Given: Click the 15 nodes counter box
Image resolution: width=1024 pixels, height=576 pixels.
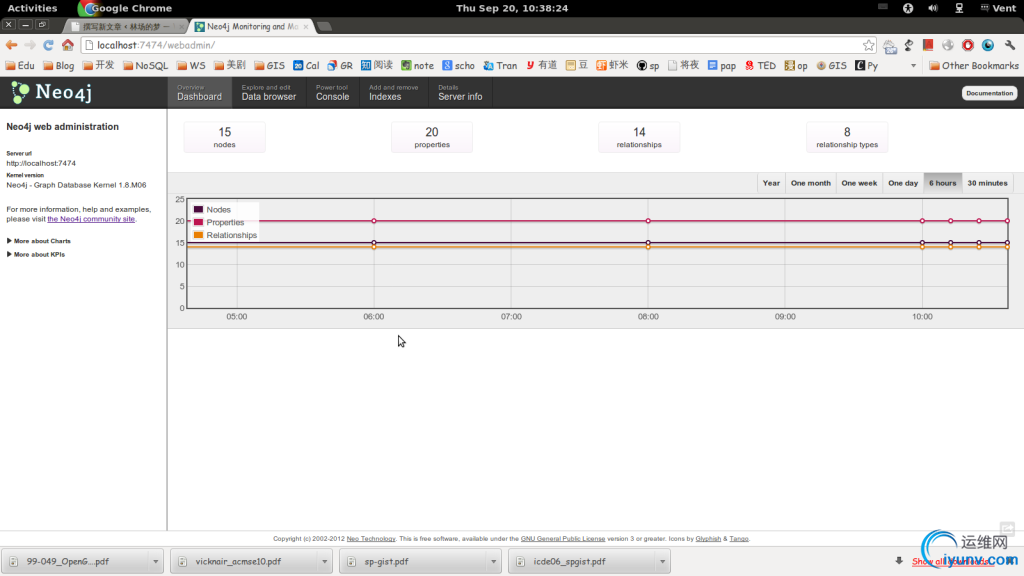Looking at the screenshot, I should coord(224,137).
